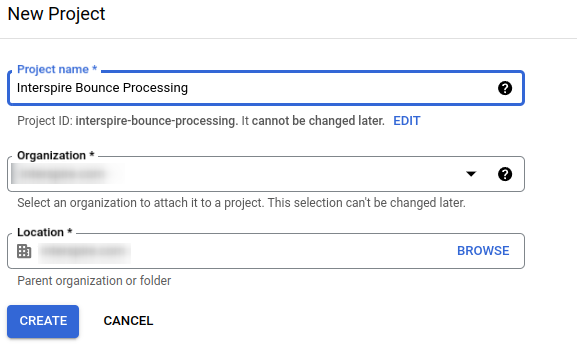Click the New Project heading
This screenshot has width=577, height=363.
point(56,14)
